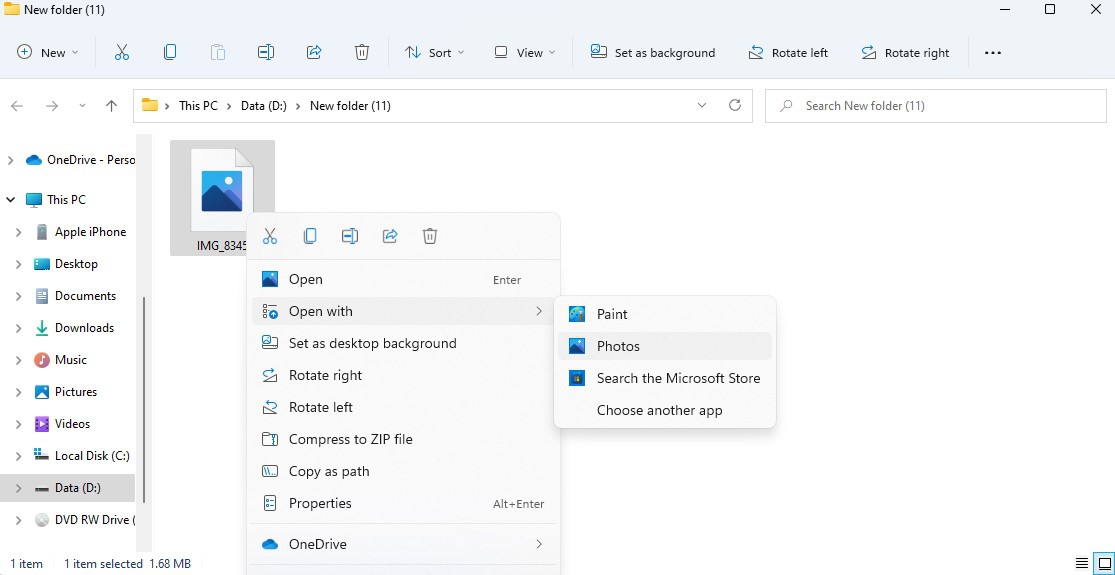The image size is (1115, 575).
Task: Open recent locations dropdown arrow
Action: pos(82,106)
